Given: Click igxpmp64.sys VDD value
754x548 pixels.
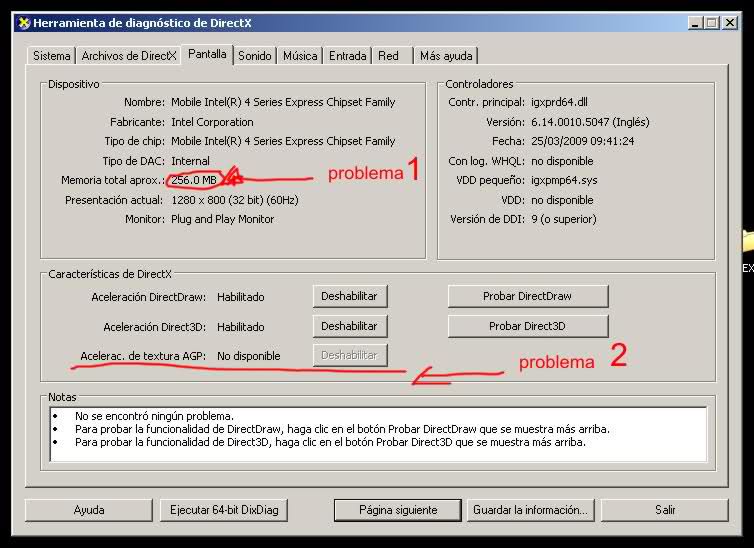Looking at the screenshot, I should (x=564, y=180).
